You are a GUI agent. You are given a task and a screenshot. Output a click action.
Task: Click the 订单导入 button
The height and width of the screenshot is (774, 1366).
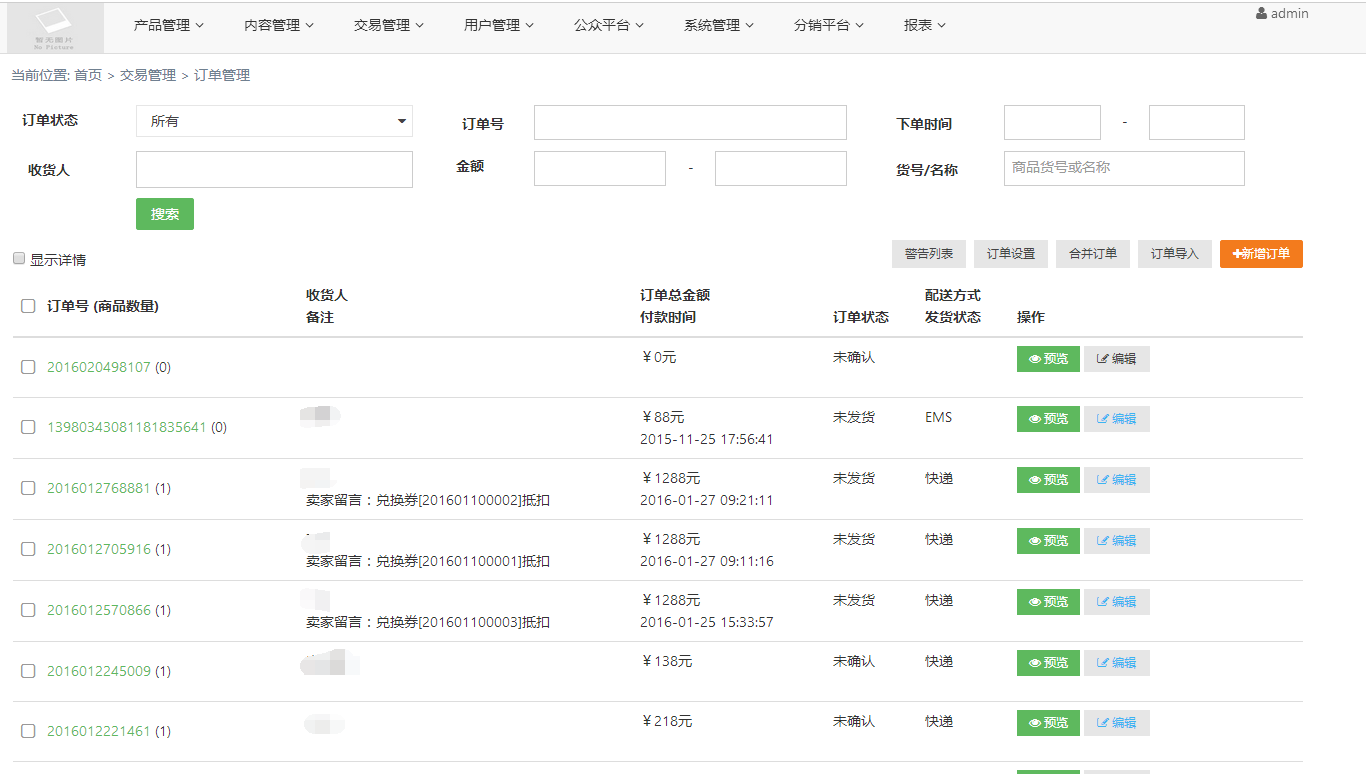[1175, 254]
